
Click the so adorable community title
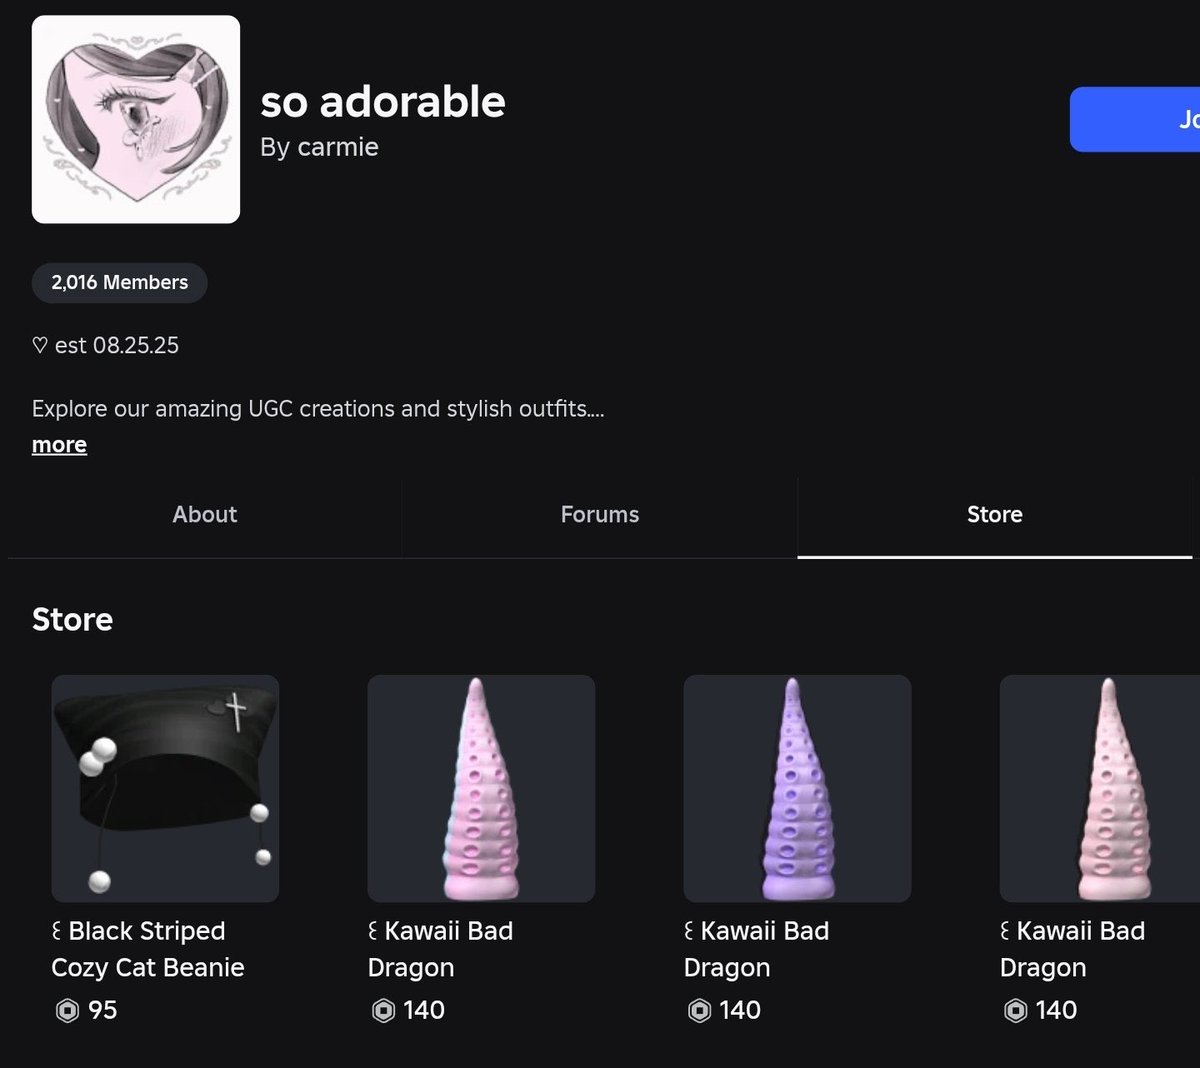(383, 101)
